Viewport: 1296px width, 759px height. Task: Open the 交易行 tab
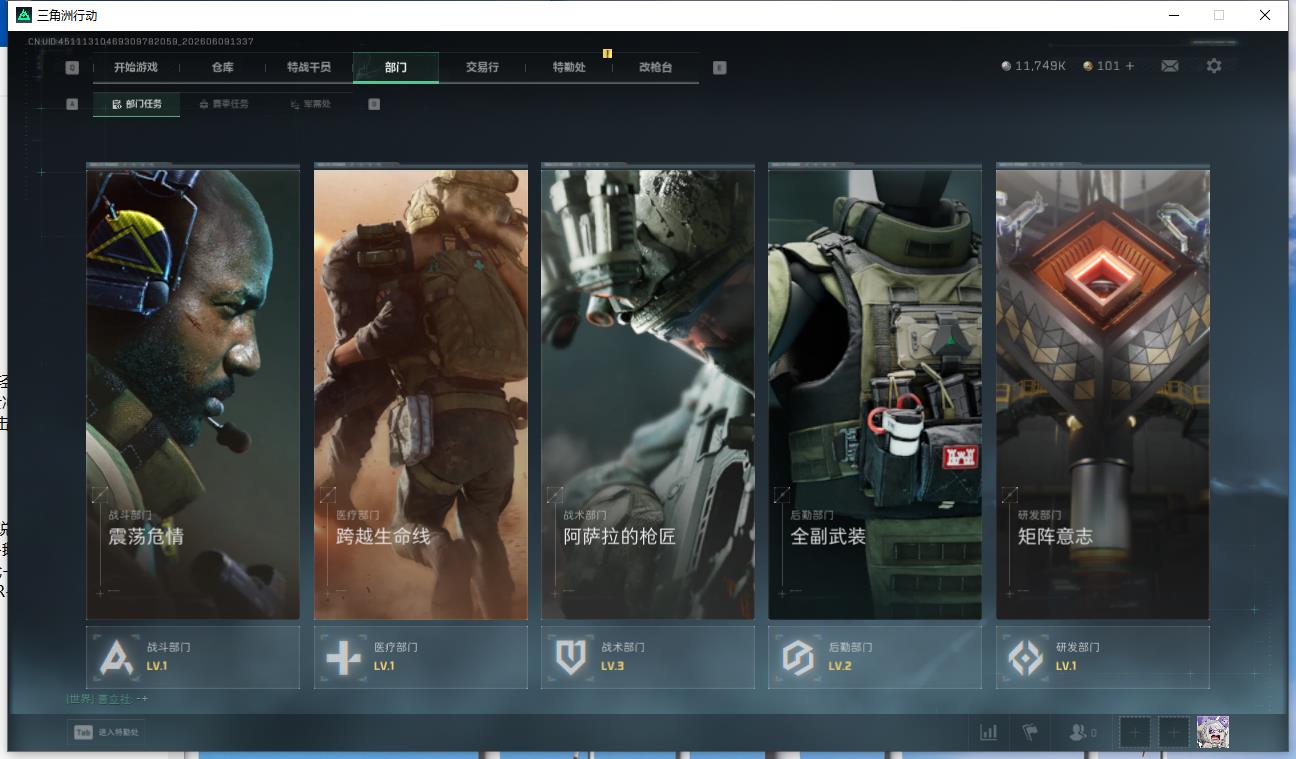(x=482, y=67)
